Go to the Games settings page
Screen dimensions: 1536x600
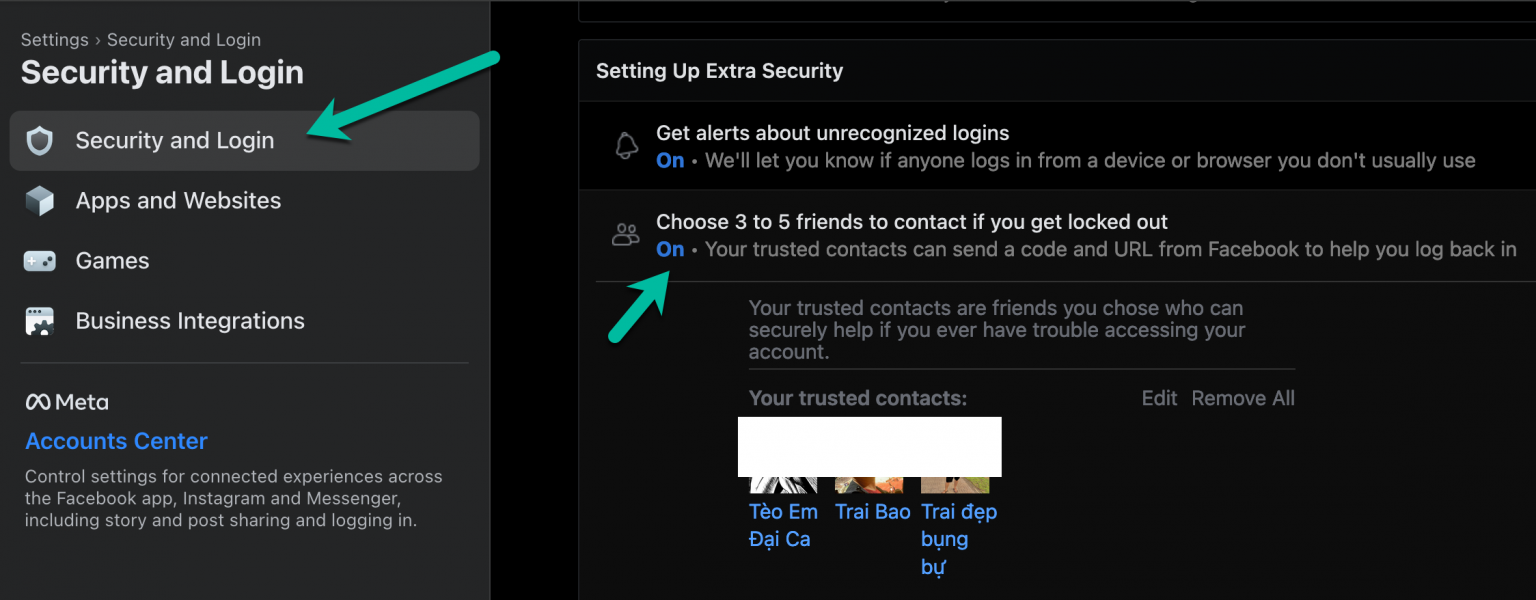click(112, 261)
